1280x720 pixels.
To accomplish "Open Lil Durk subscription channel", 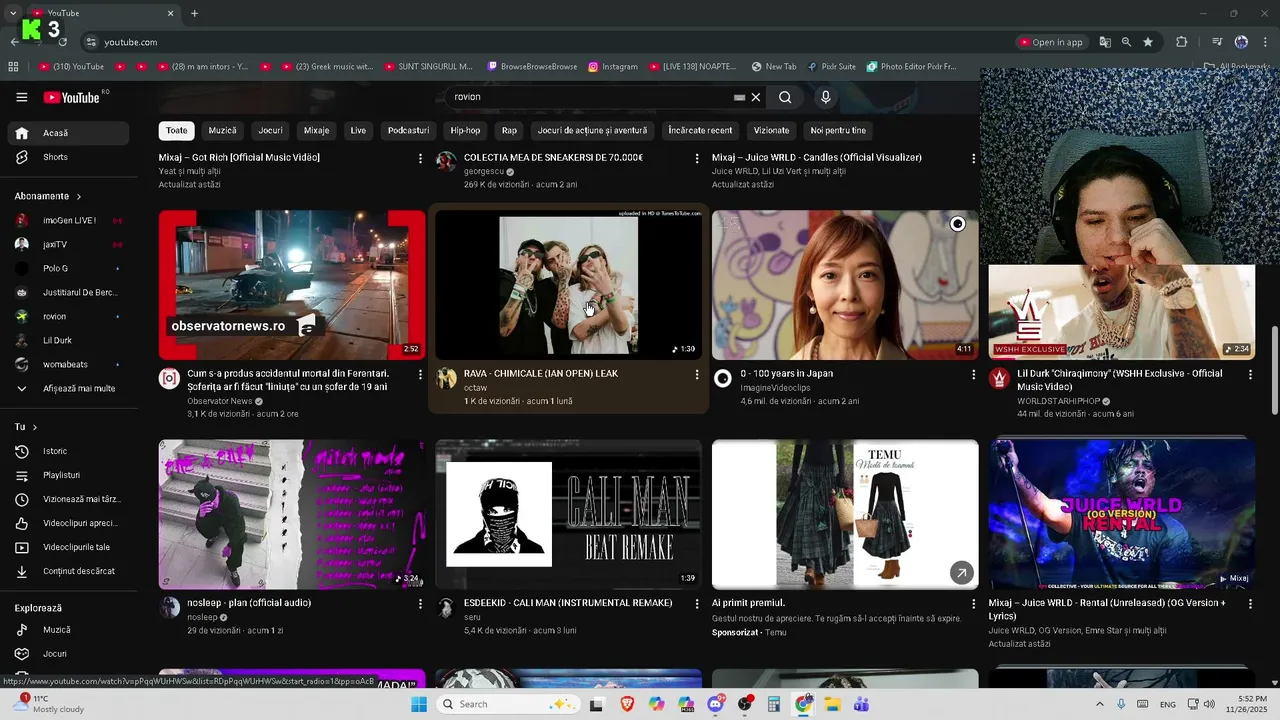I will coord(67,340).
